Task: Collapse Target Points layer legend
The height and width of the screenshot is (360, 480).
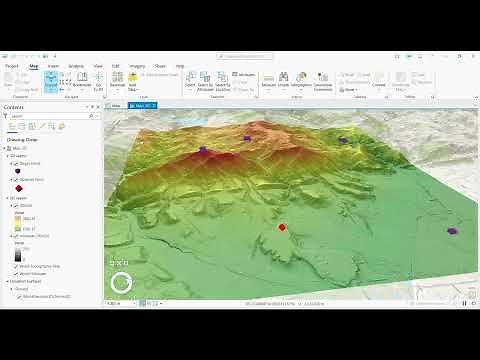Action: (11, 164)
